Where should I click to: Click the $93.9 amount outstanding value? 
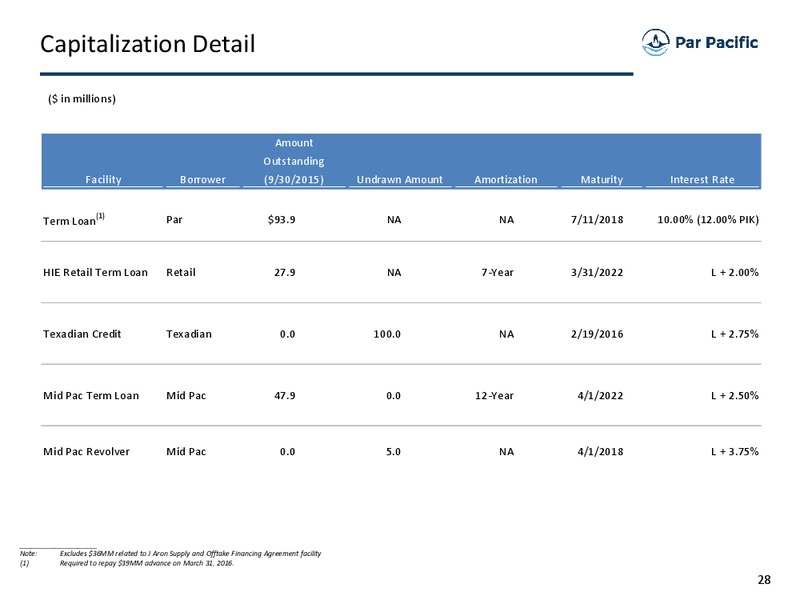(282, 220)
